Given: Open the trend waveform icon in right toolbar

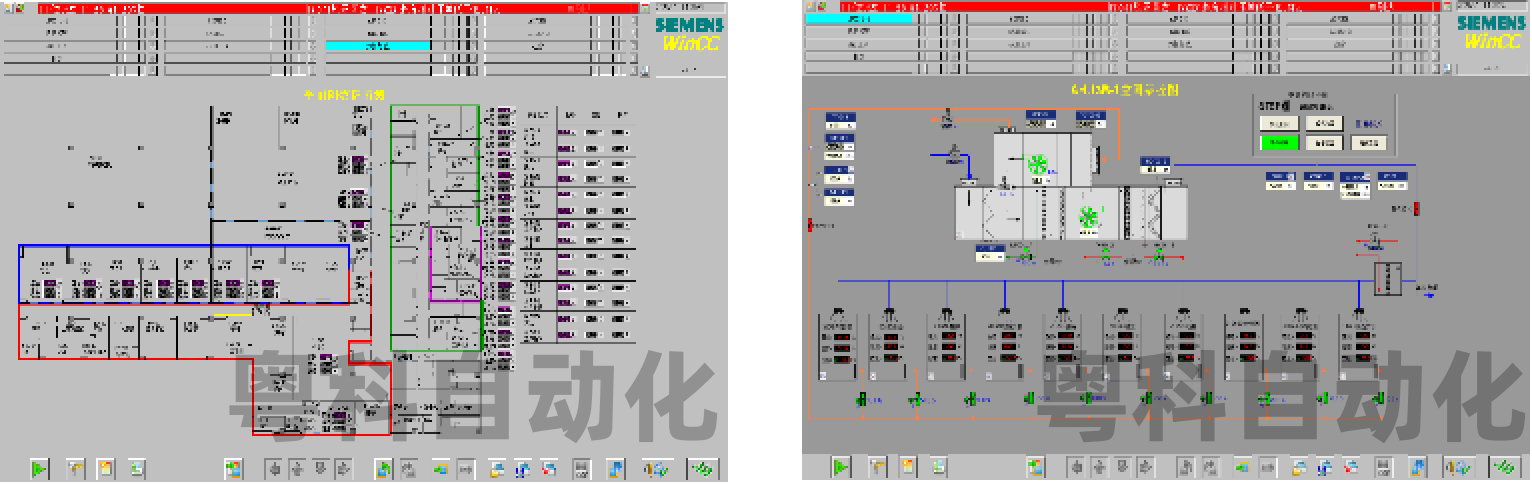Looking at the screenshot, I should point(1504,467).
